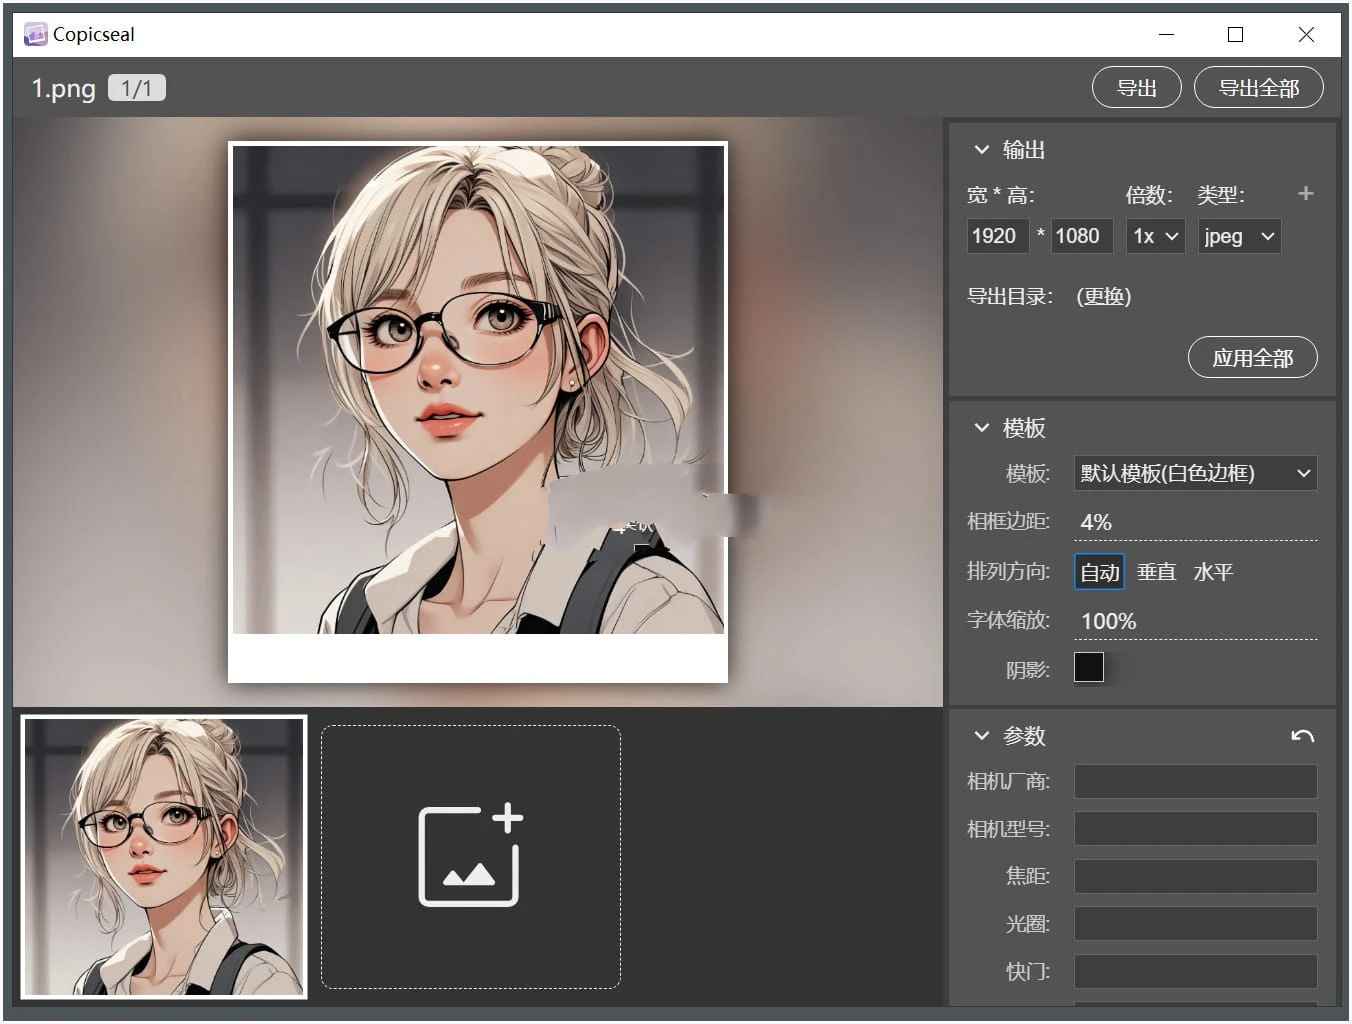Collapse the 输出 section

click(982, 150)
